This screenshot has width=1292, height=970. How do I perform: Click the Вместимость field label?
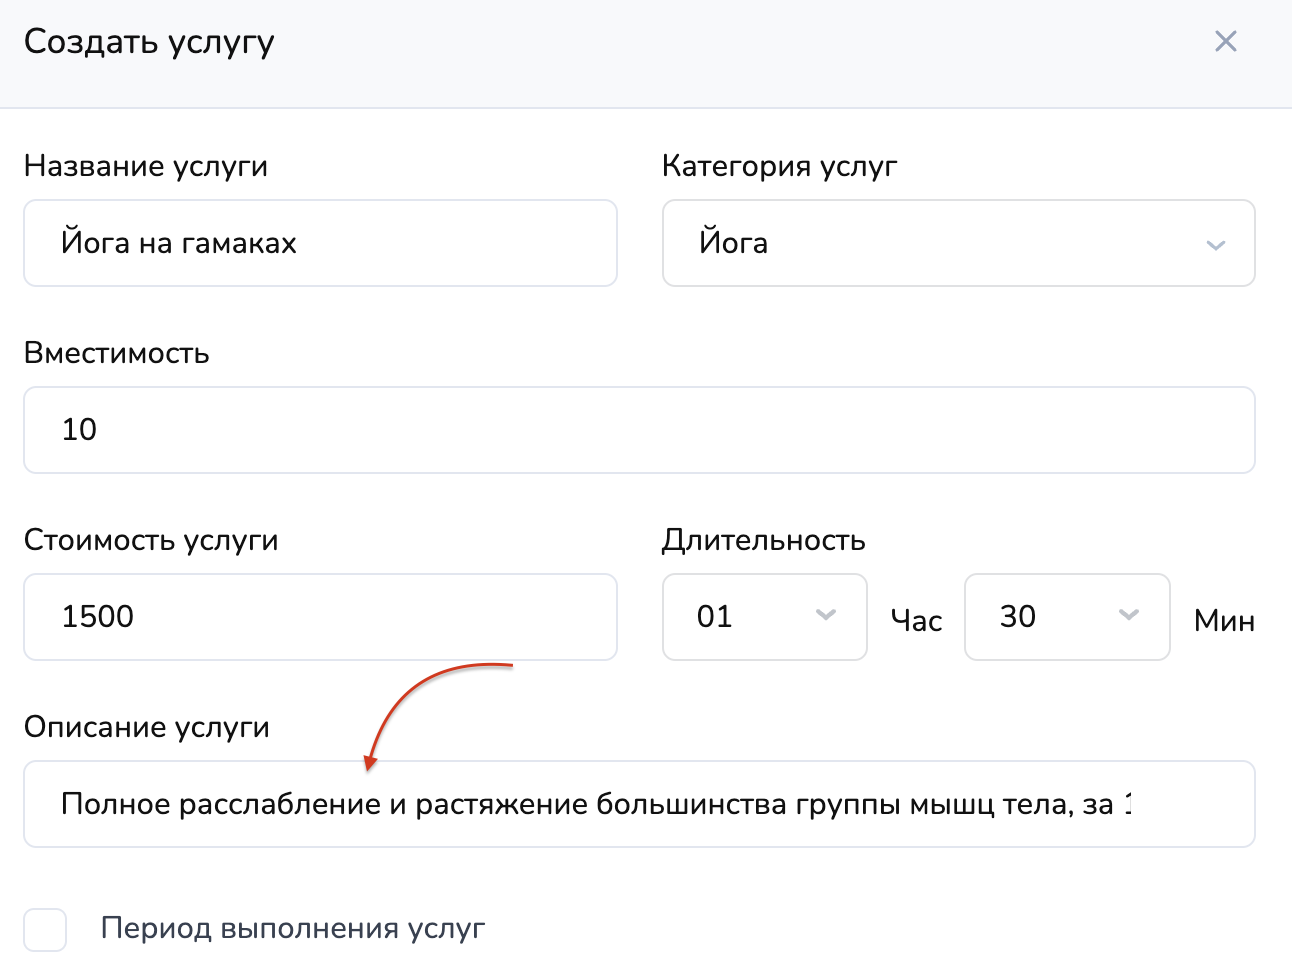tap(117, 353)
